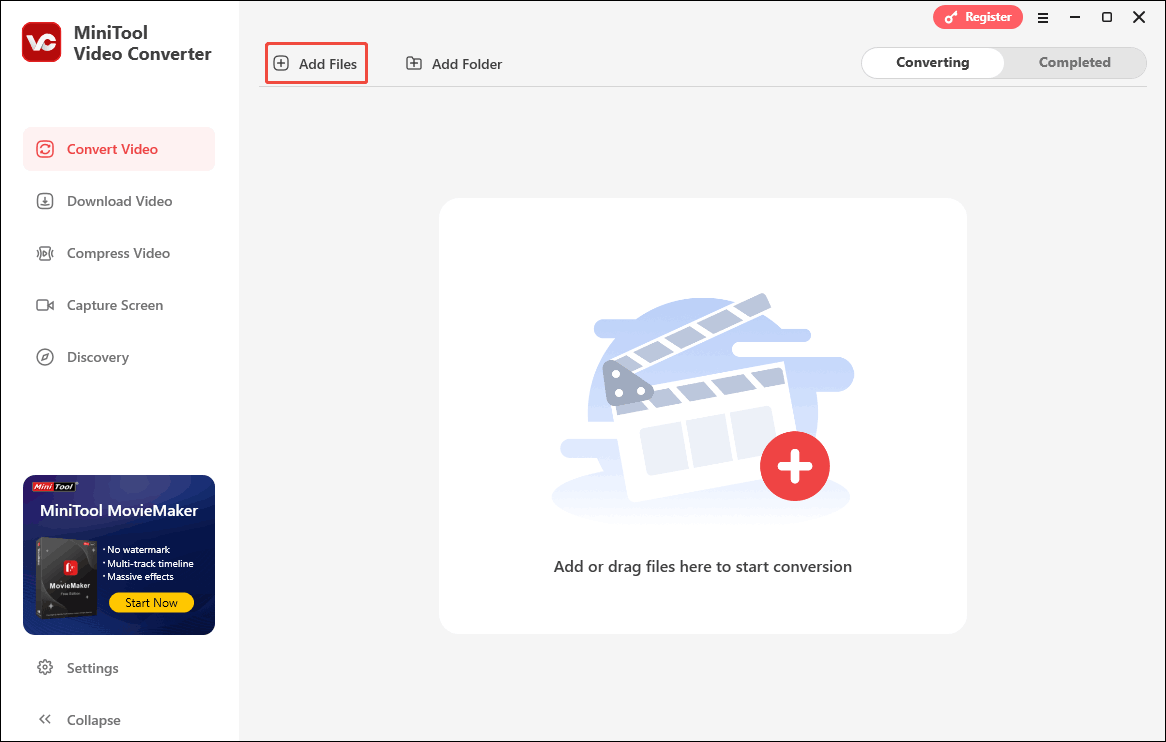
Task: Click the key icon on Register button
Action: (x=951, y=17)
